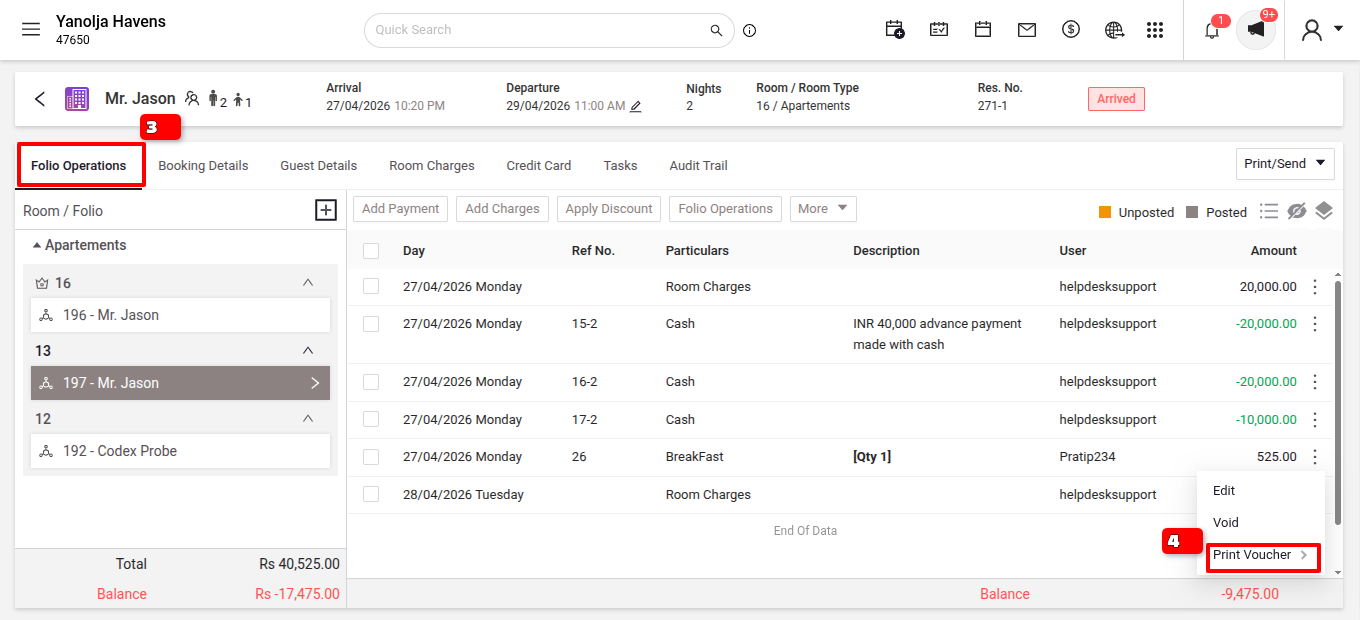Choose Void from the context menu
The width and height of the screenshot is (1360, 620).
pyautogui.click(x=1226, y=523)
